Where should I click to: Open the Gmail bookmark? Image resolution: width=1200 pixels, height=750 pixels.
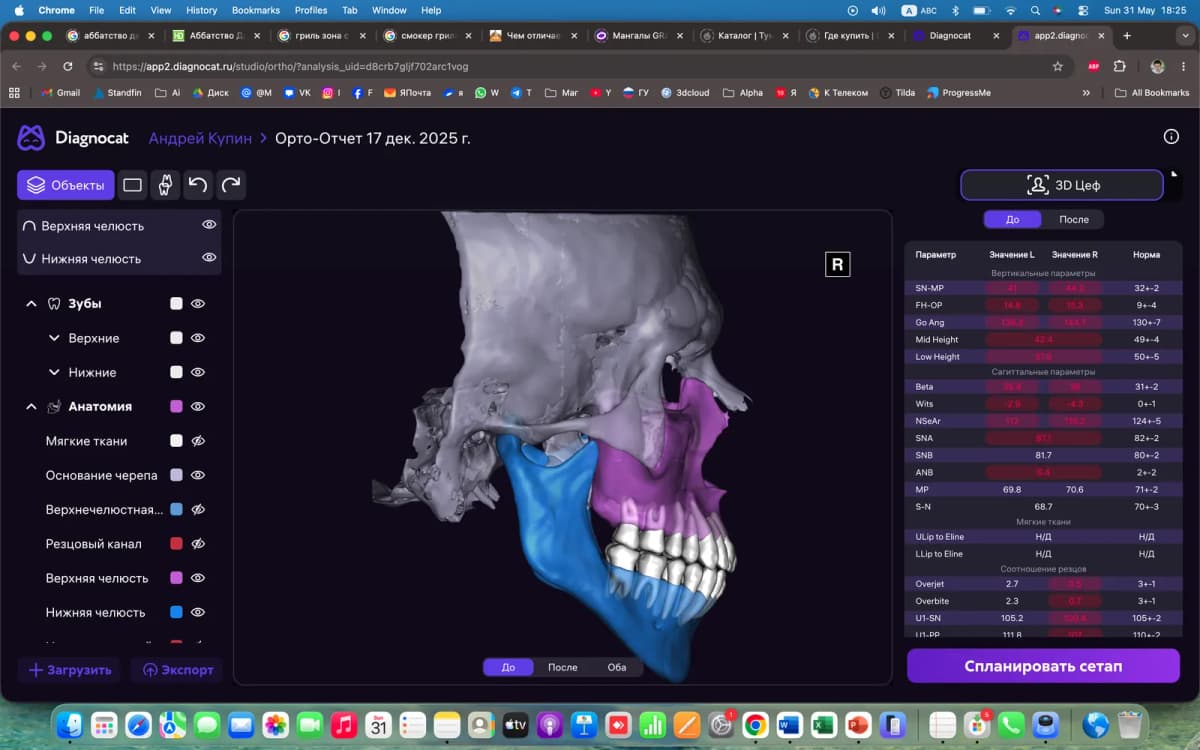[60, 93]
